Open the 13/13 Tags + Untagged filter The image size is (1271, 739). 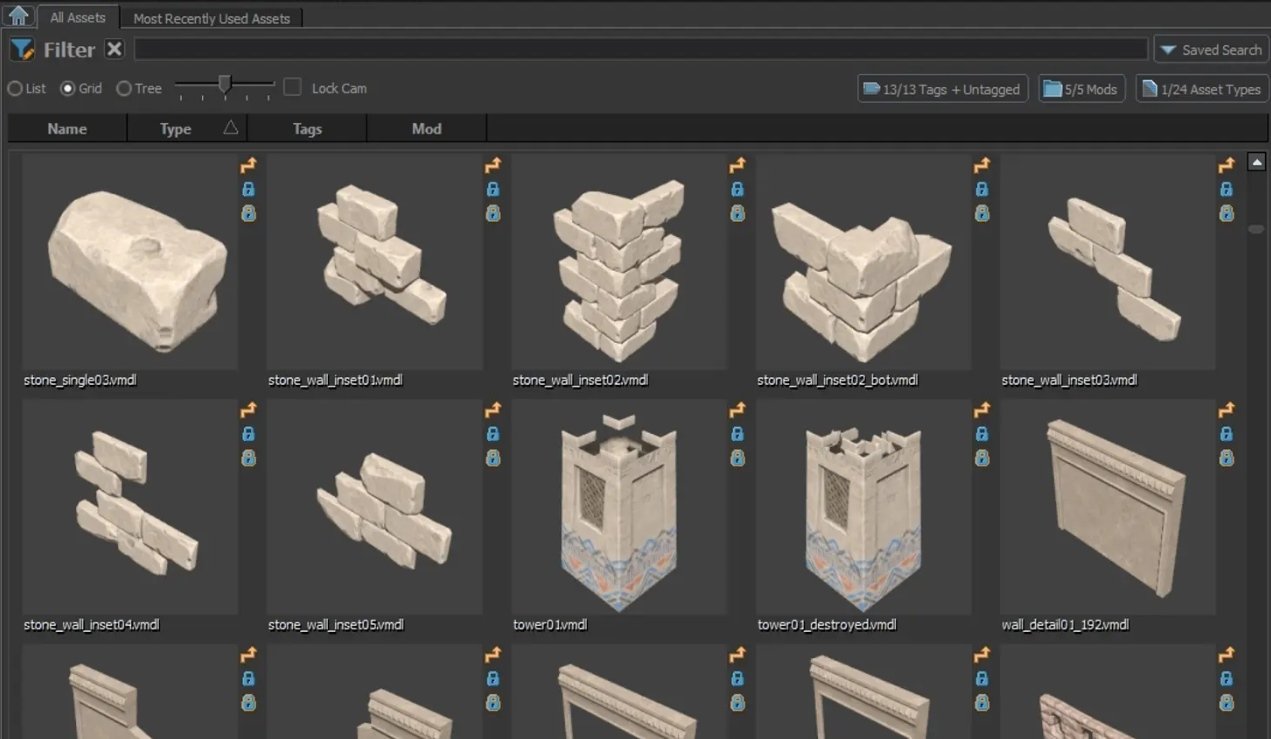pos(942,89)
